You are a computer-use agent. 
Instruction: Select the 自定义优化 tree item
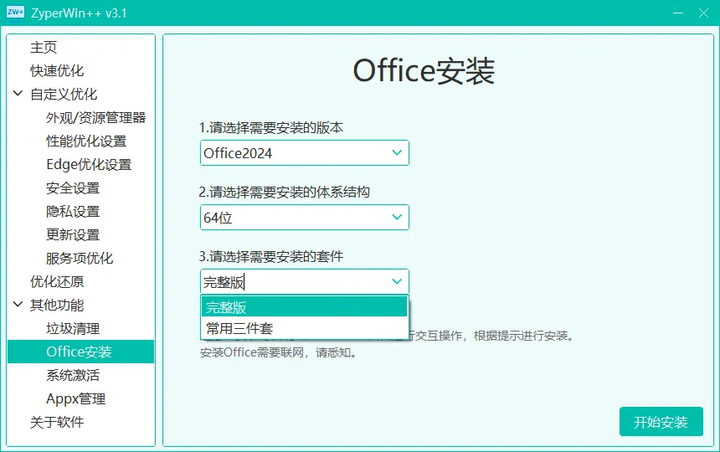click(63, 94)
